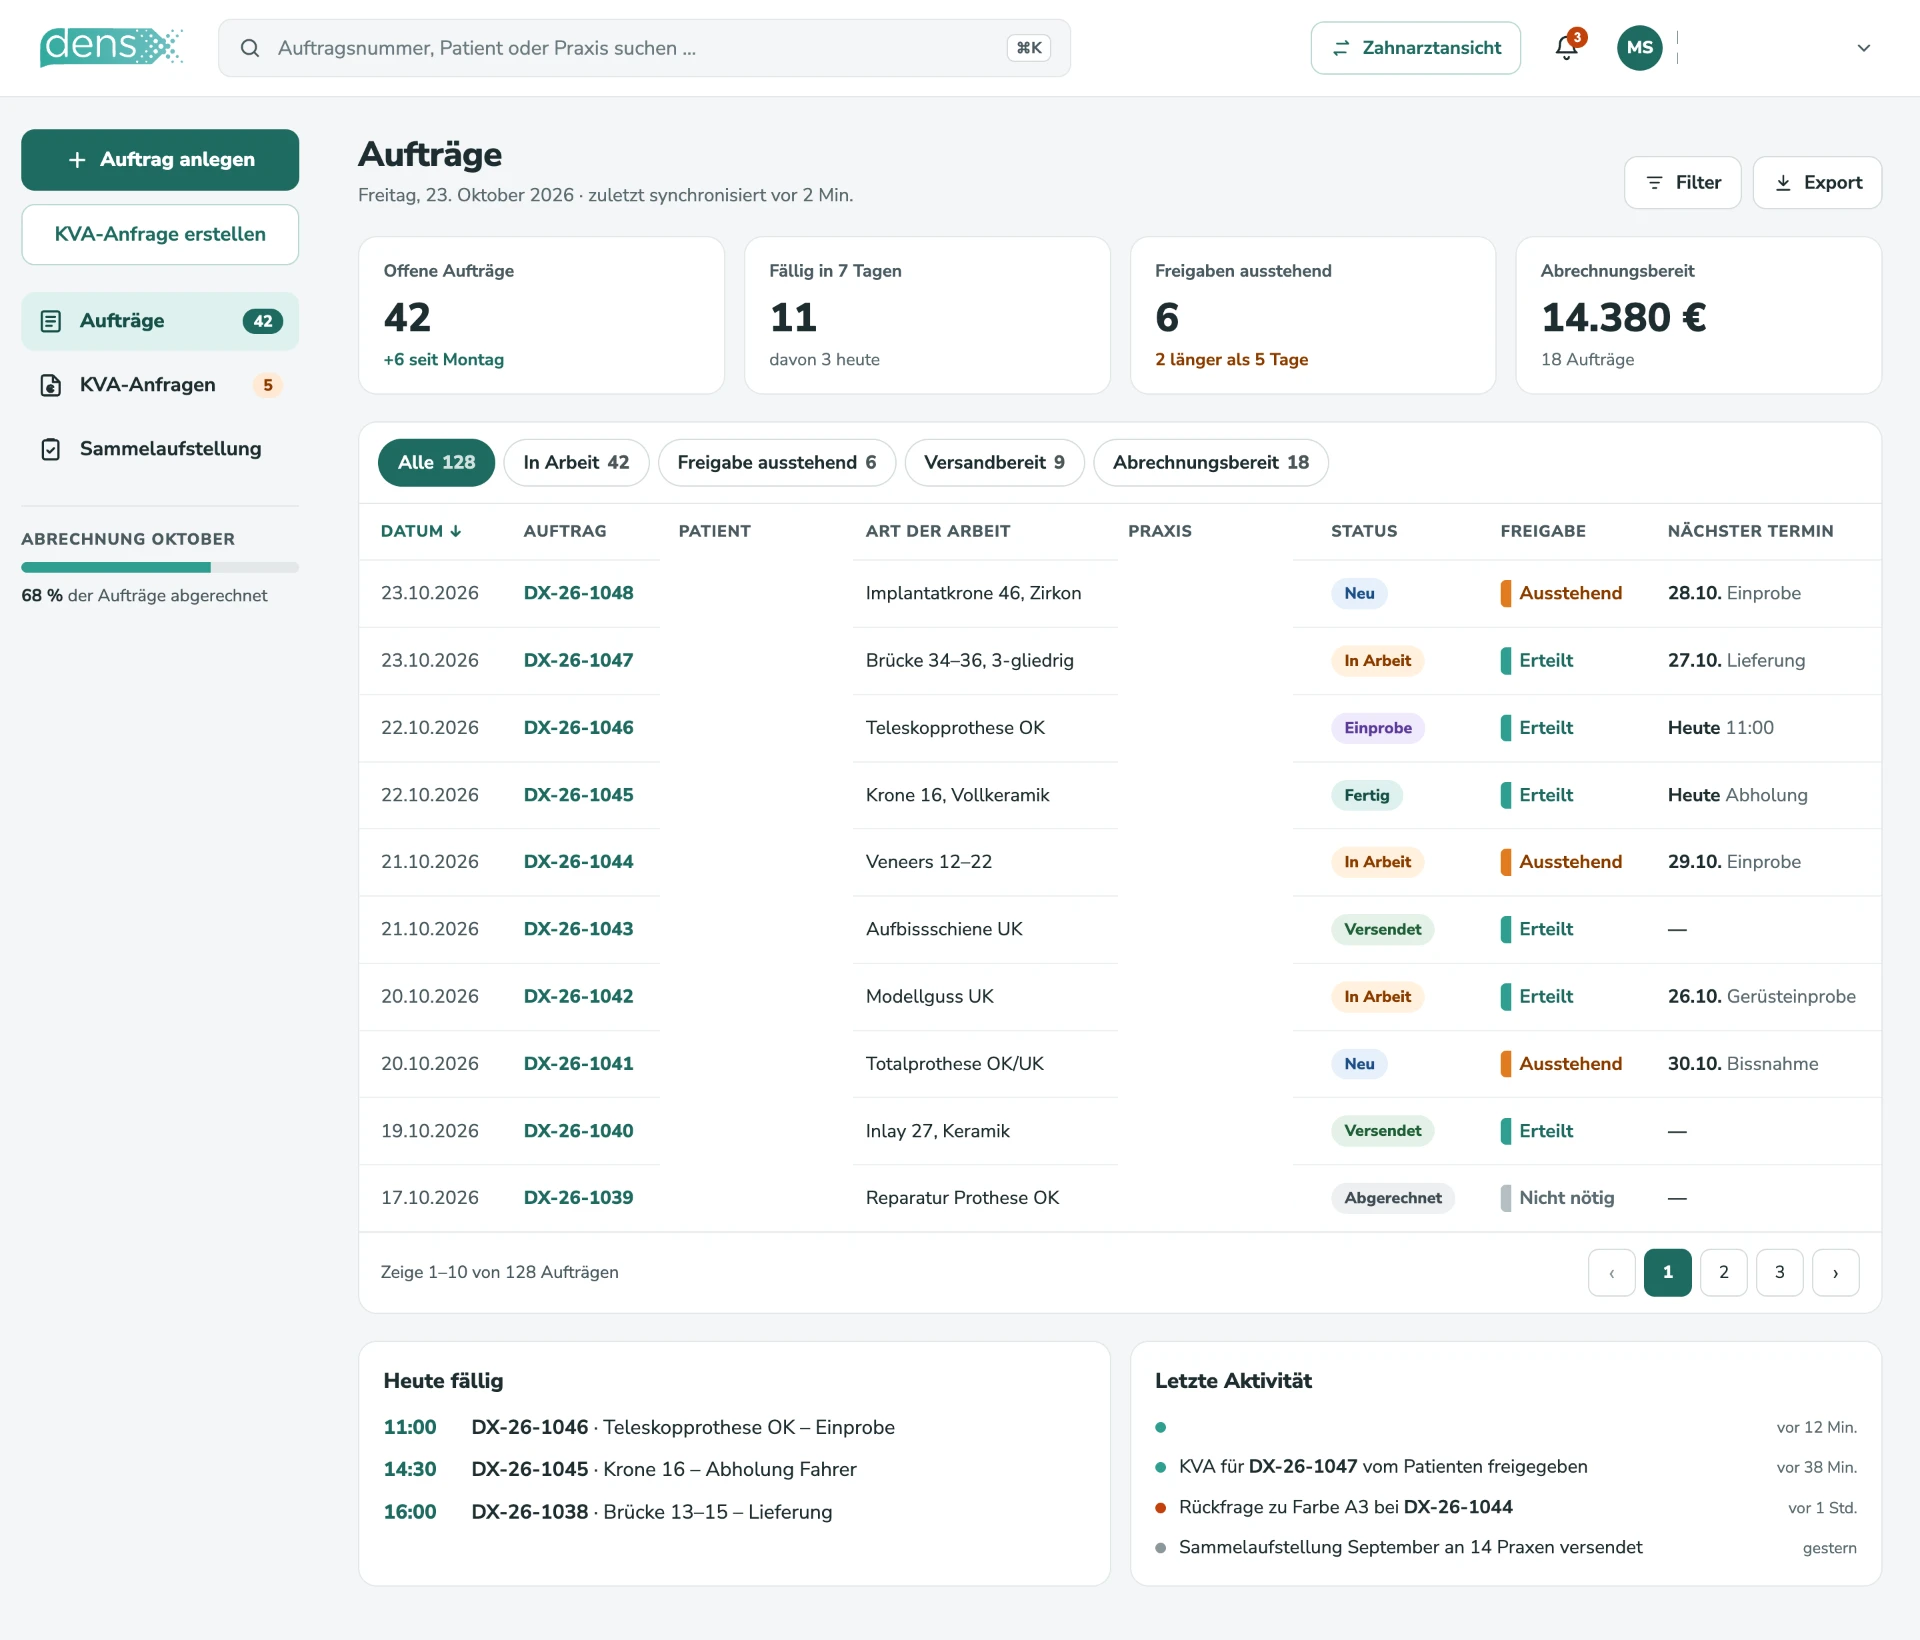Click the search magnifier icon
Screen dimensions: 1920x1640
coord(250,48)
